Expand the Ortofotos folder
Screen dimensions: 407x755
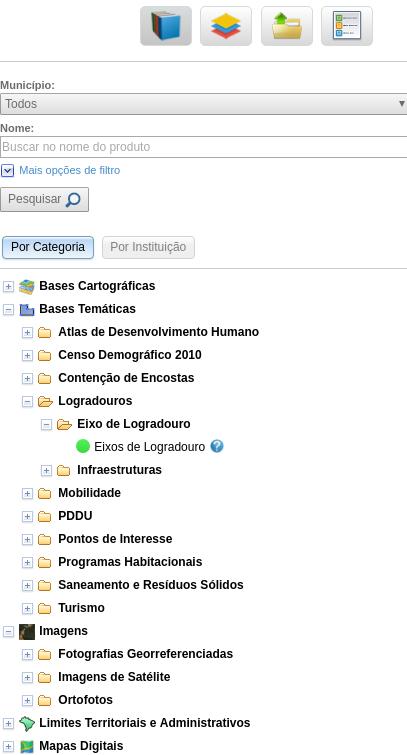click(27, 700)
